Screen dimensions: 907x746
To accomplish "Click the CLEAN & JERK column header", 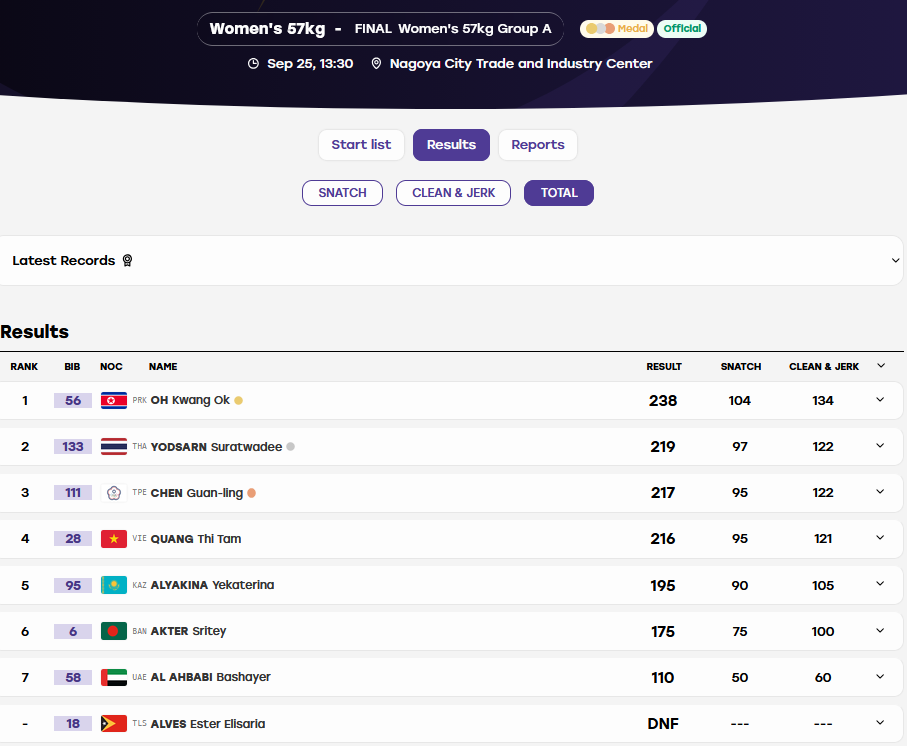I will point(824,367).
